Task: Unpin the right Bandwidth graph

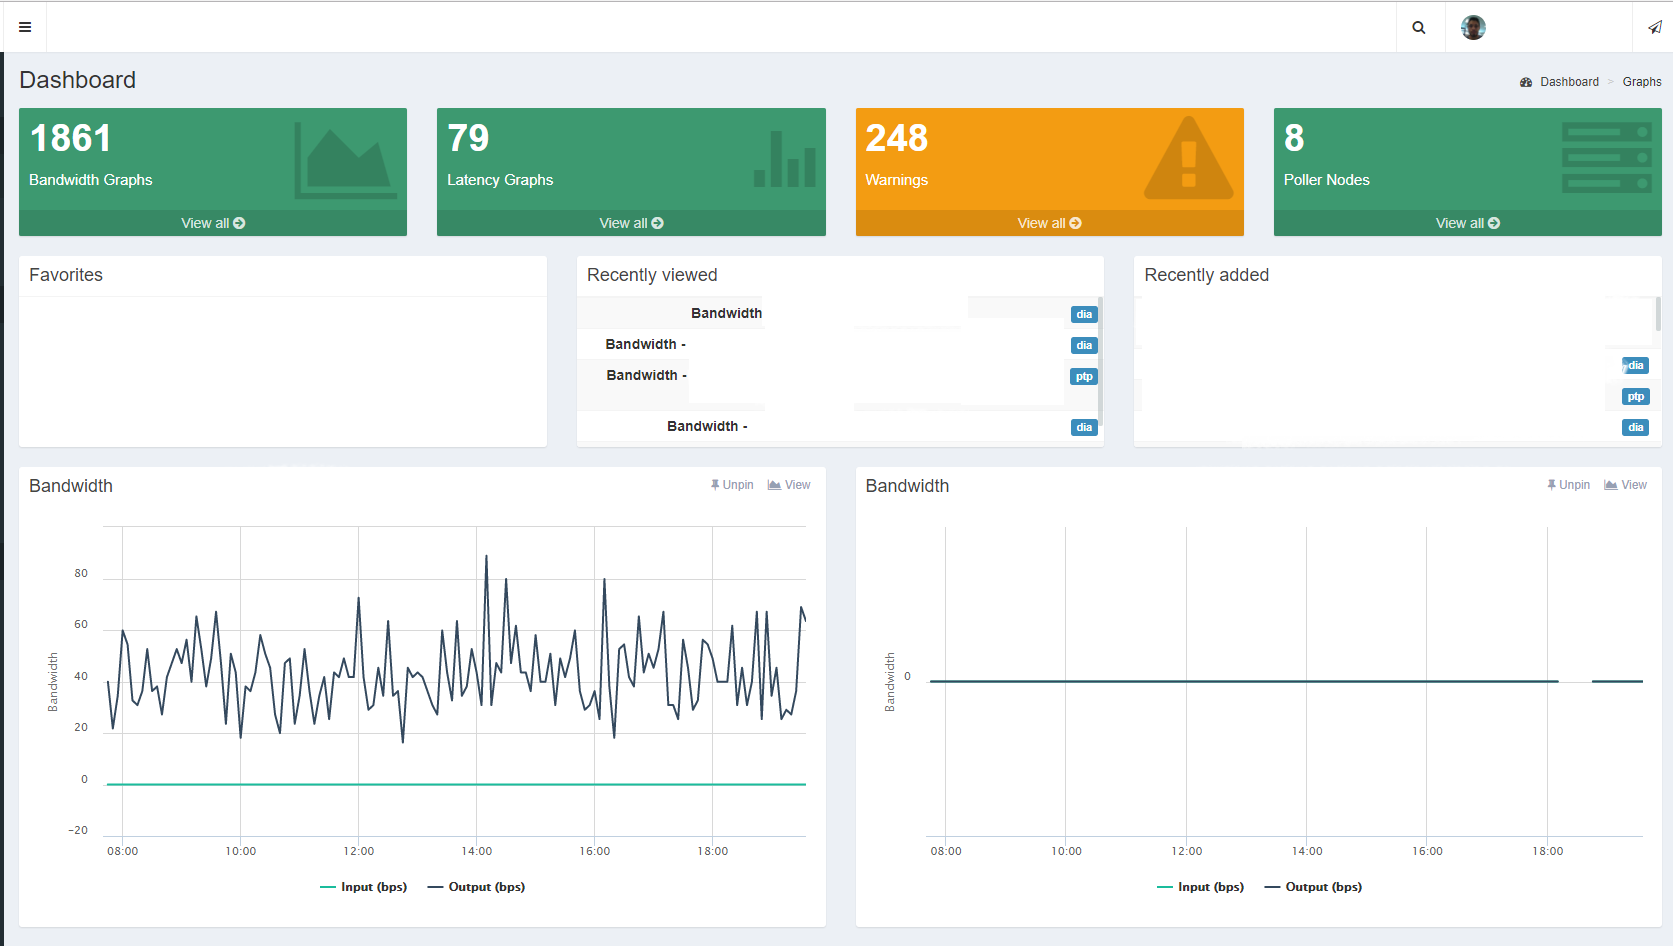Action: [x=1568, y=485]
